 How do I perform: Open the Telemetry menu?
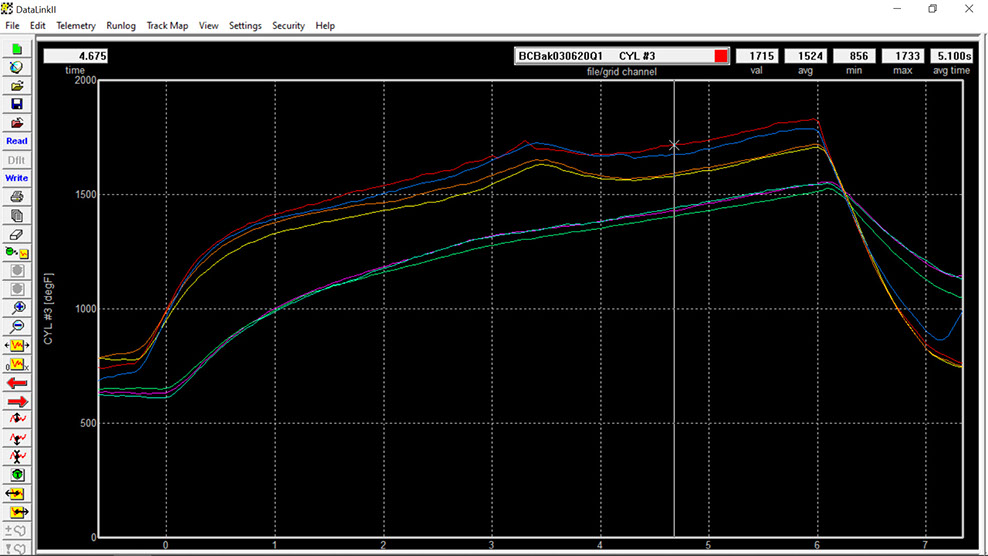pos(76,25)
